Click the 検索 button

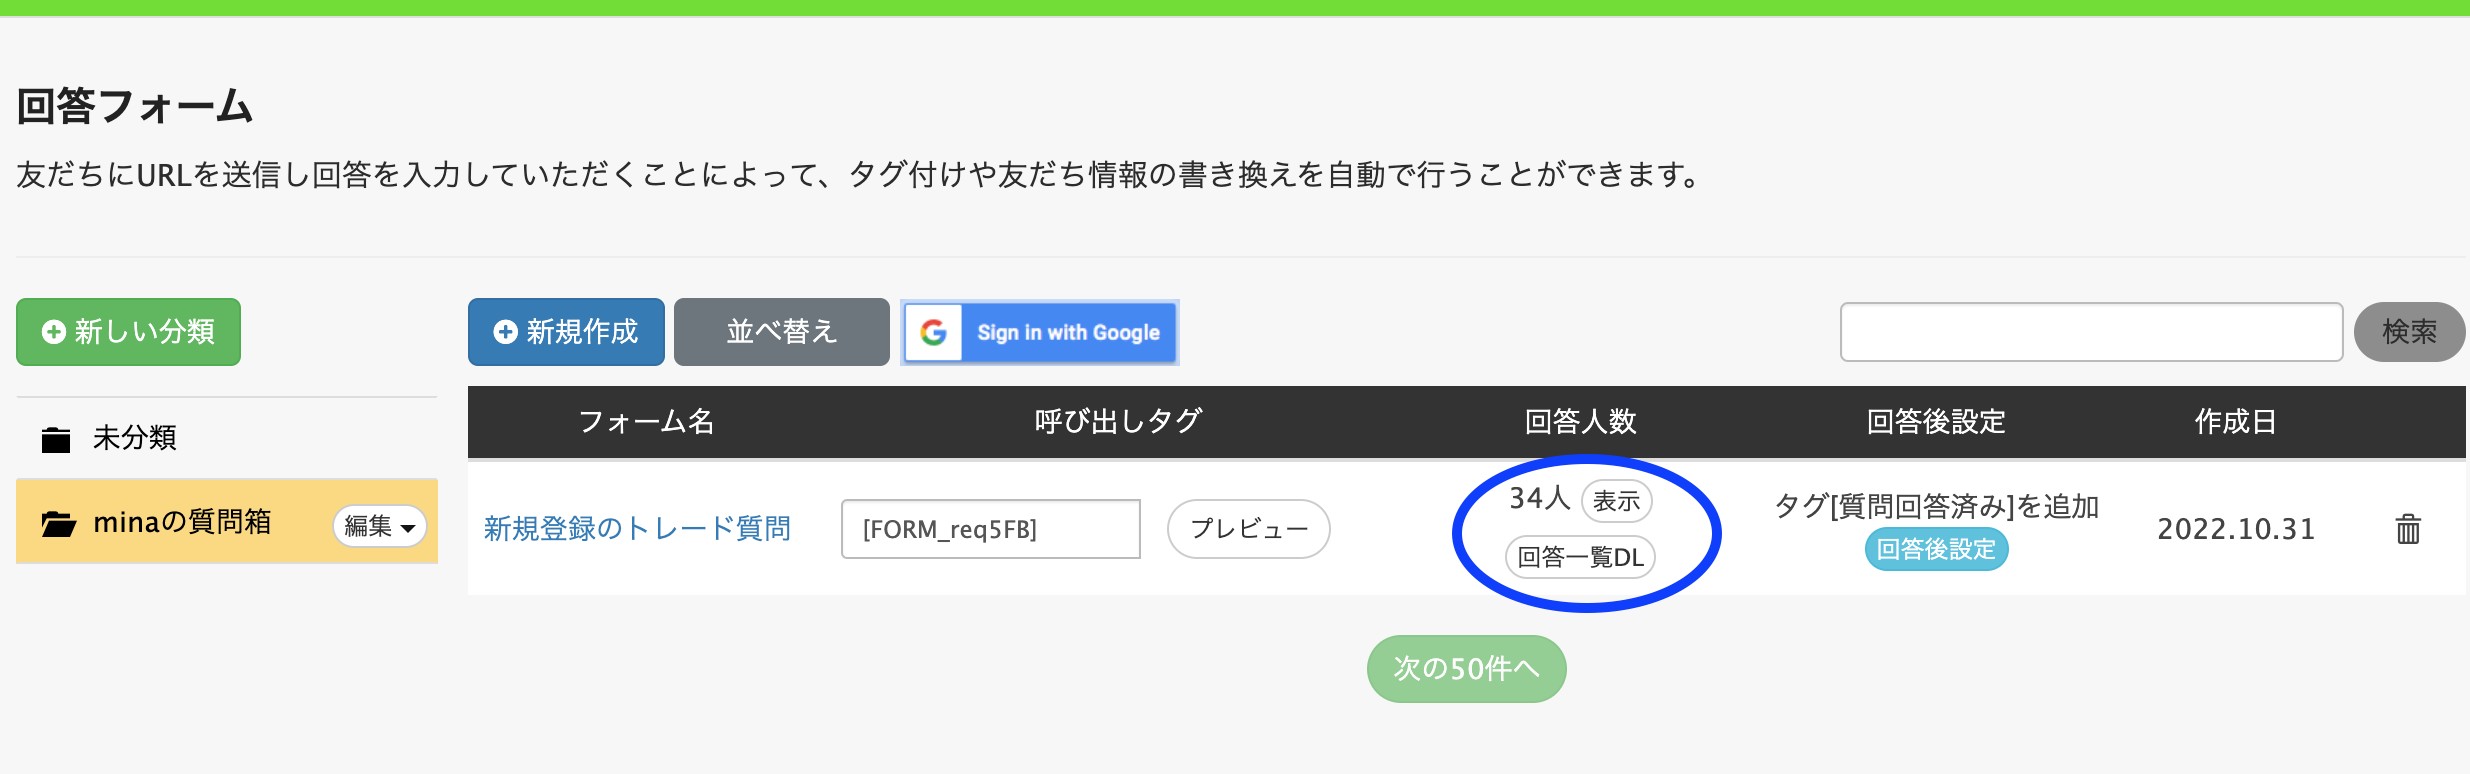pyautogui.click(x=2410, y=332)
